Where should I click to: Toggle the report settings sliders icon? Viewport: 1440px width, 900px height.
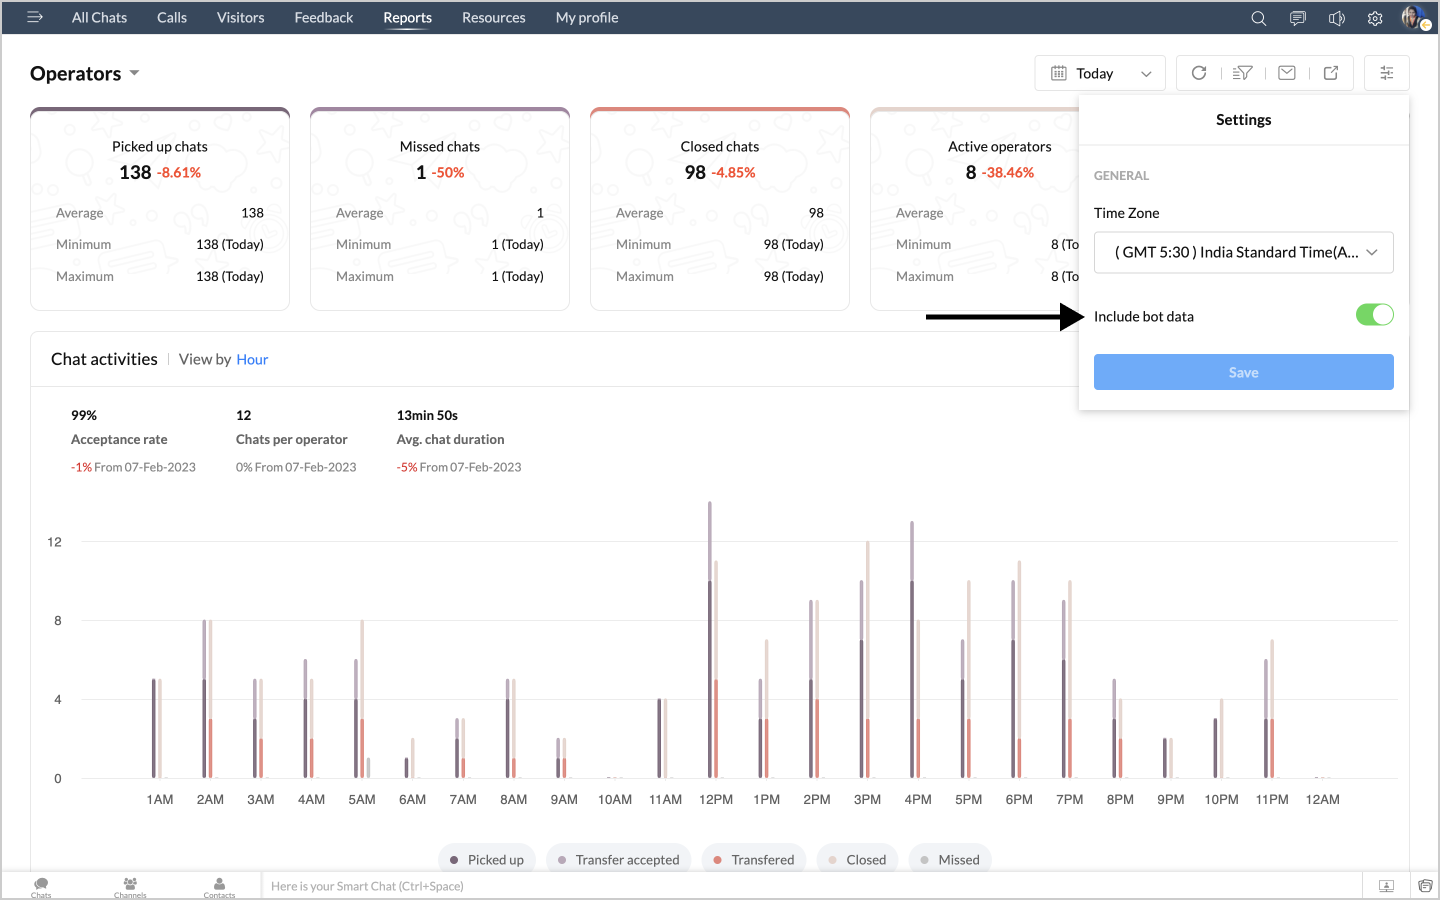(1386, 73)
